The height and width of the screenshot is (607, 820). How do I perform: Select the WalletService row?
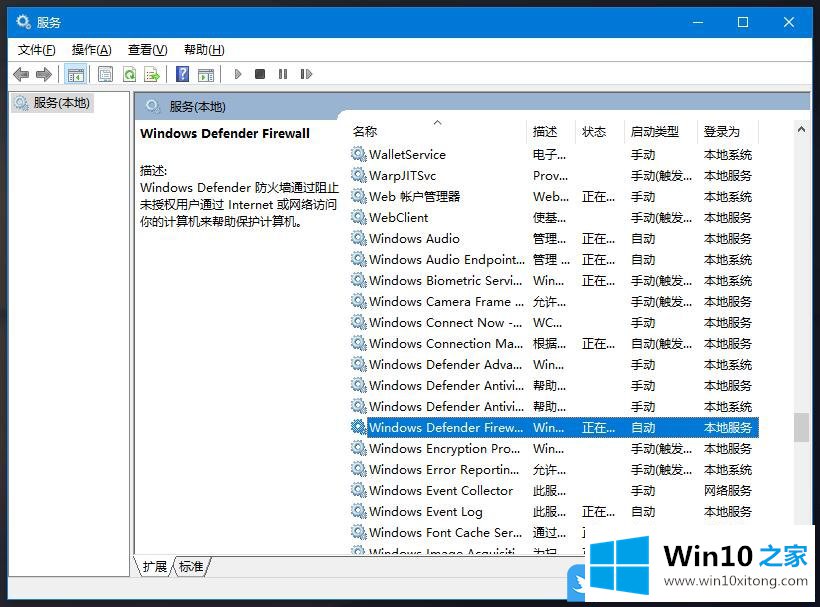[554, 154]
